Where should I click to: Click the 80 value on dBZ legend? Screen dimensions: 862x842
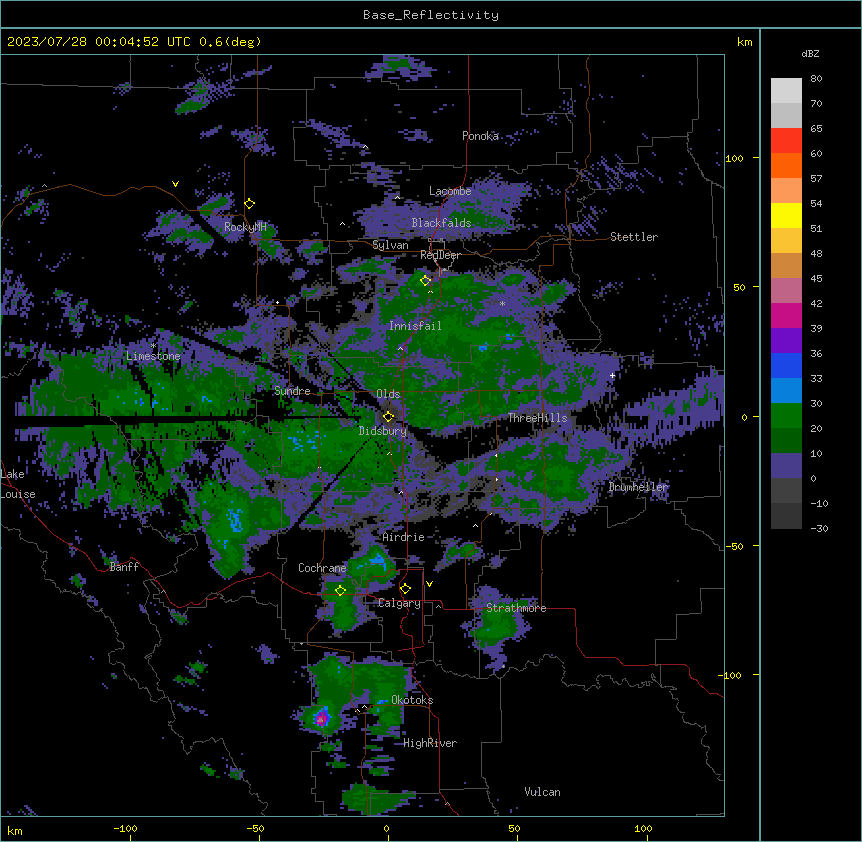816,79
